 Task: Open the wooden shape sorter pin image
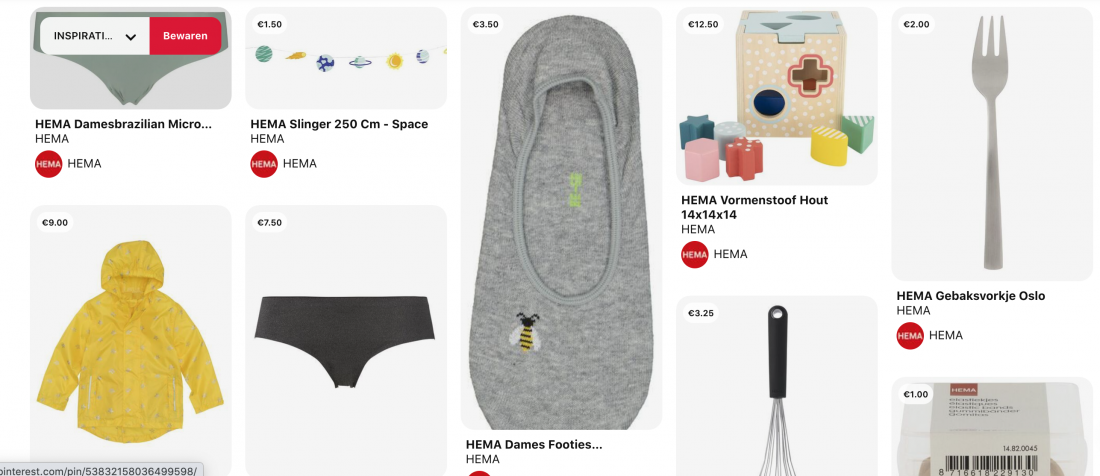pyautogui.click(x=777, y=96)
